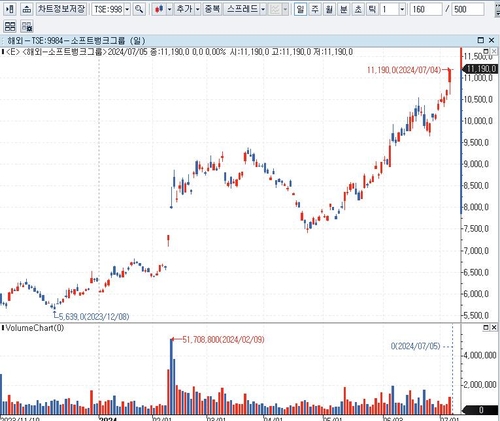The width and height of the screenshot is (500, 421).
Task: Click the 500 total count field
Action: 468,9
